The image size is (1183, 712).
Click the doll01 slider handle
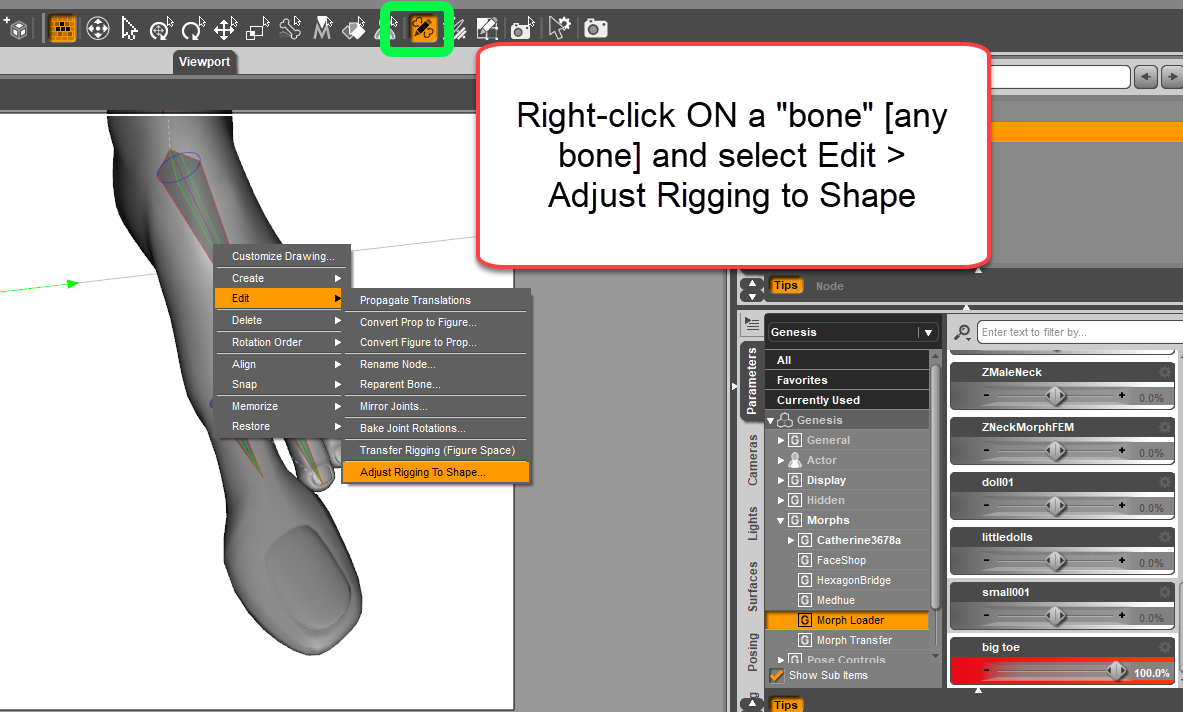tap(1055, 505)
